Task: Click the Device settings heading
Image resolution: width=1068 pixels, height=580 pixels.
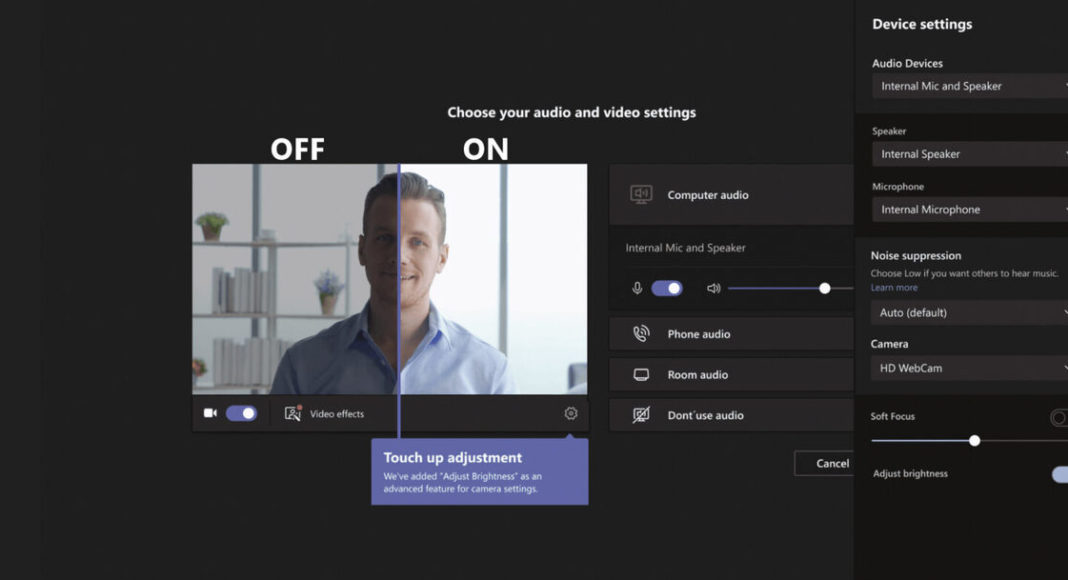Action: pyautogui.click(x=922, y=25)
